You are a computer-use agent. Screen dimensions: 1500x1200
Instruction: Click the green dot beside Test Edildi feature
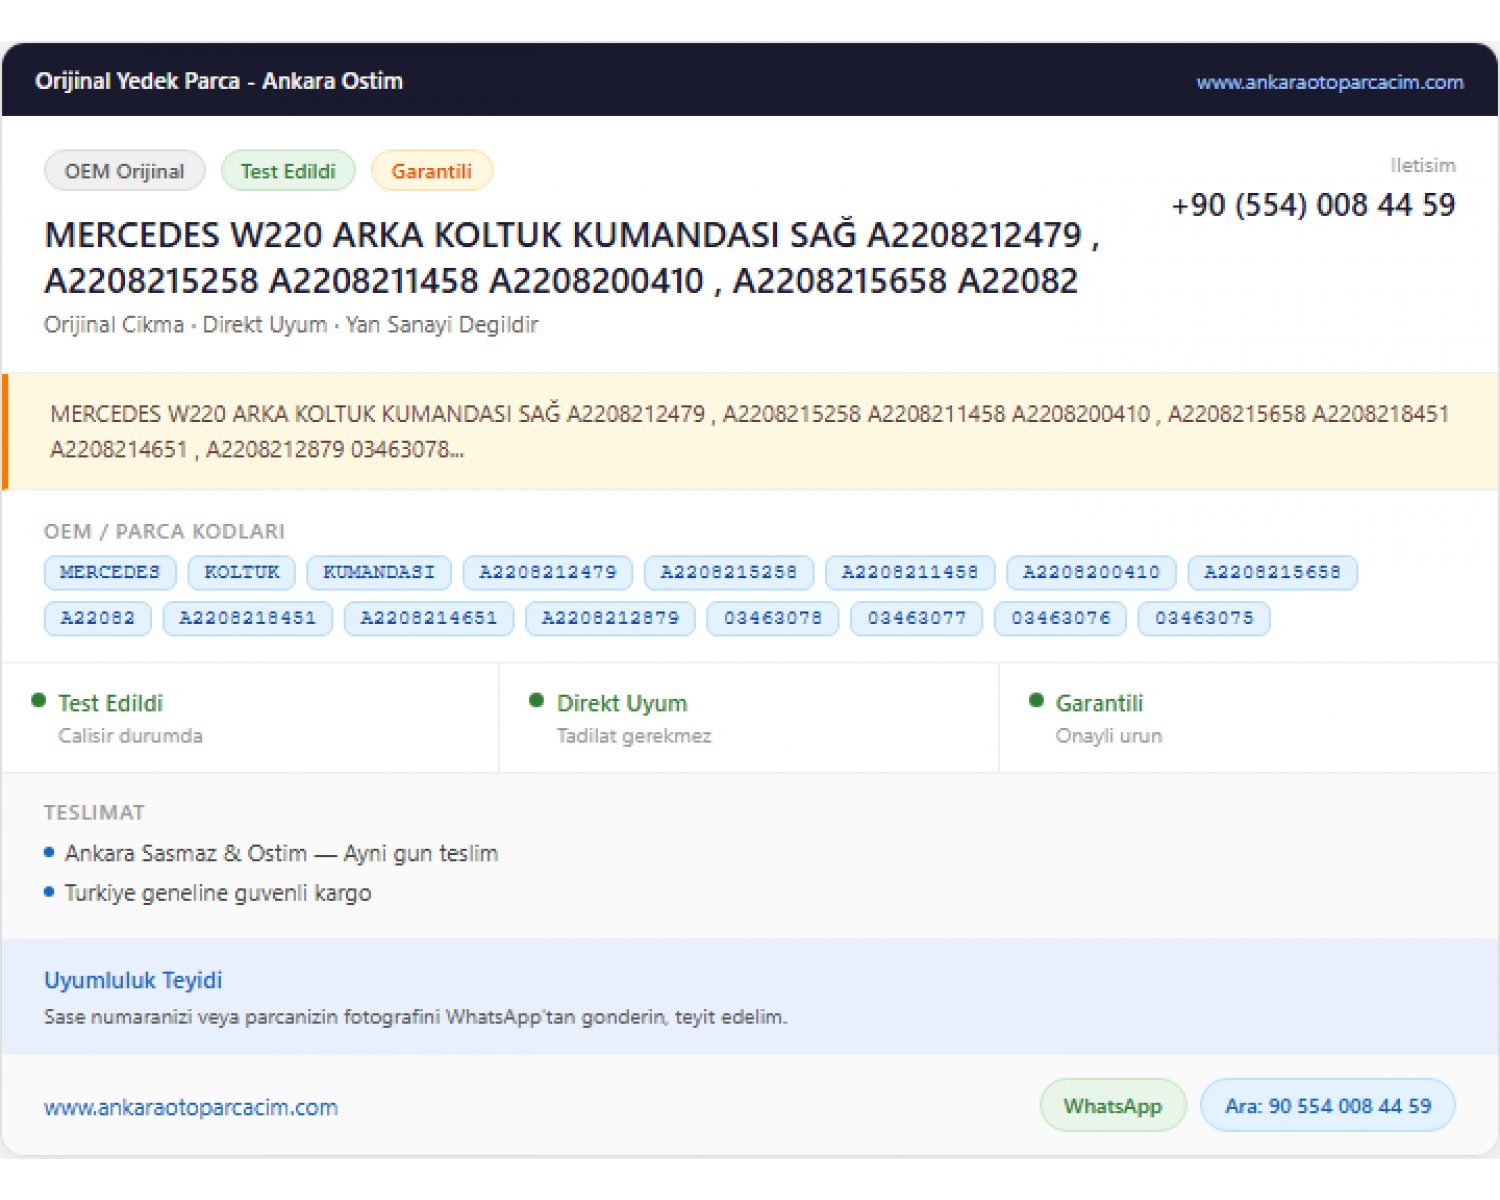(x=39, y=700)
